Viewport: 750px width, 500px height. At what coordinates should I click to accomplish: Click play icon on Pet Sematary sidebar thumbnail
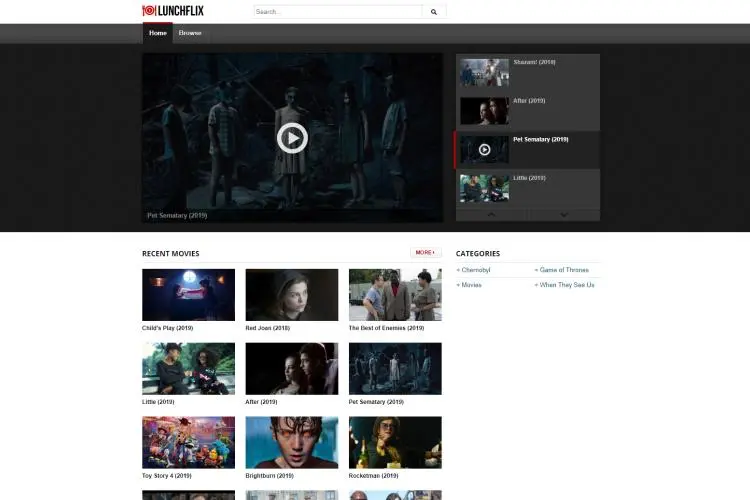(x=484, y=150)
